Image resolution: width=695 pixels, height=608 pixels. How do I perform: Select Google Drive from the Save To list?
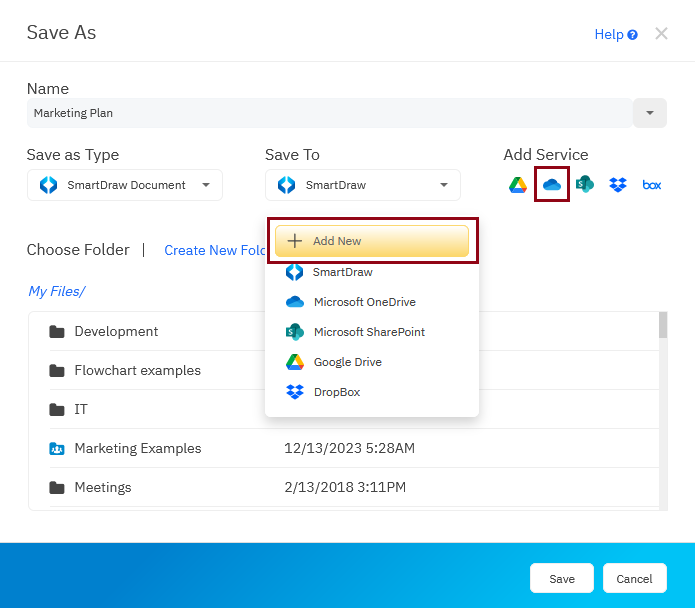347,362
